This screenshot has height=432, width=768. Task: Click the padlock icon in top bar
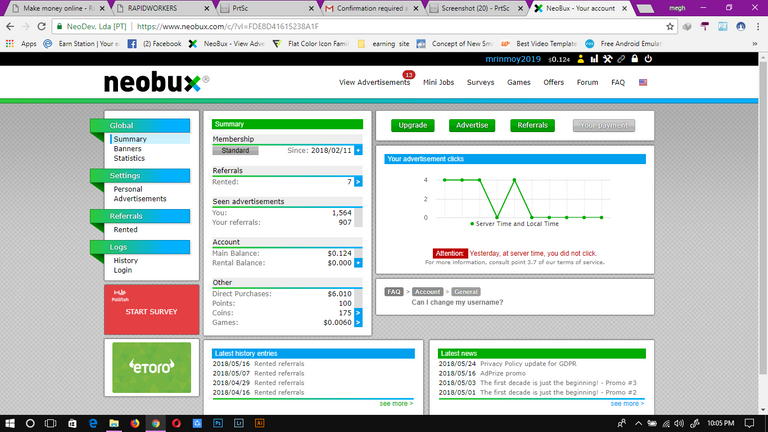click(635, 59)
